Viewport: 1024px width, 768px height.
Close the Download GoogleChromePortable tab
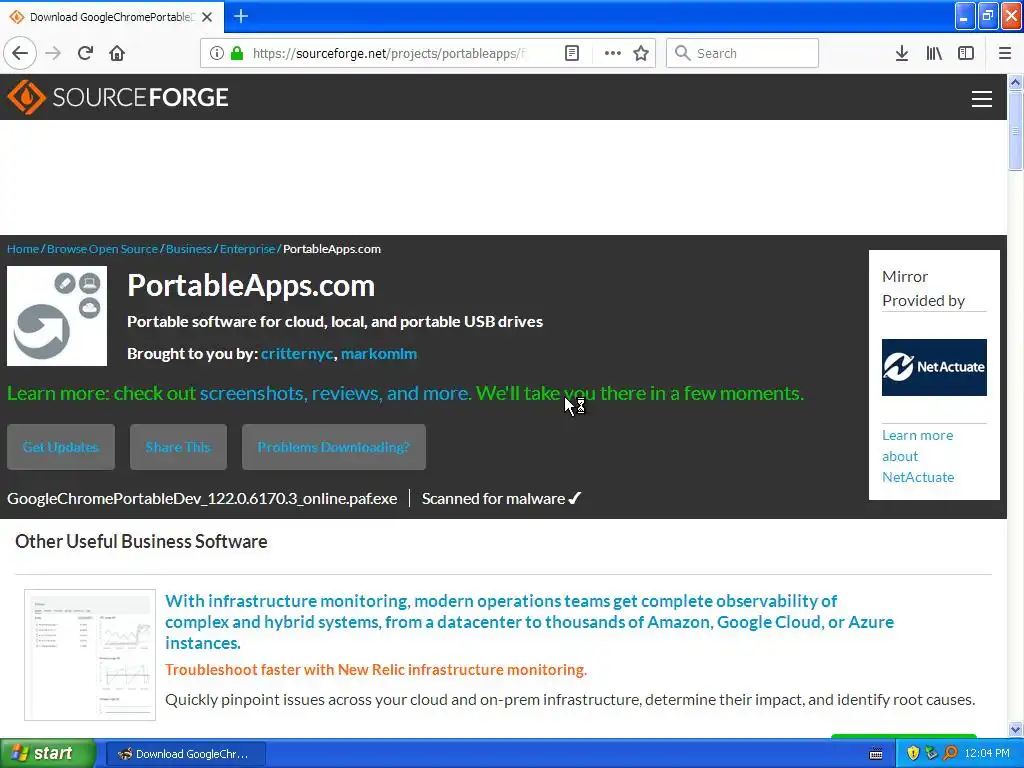click(x=207, y=17)
